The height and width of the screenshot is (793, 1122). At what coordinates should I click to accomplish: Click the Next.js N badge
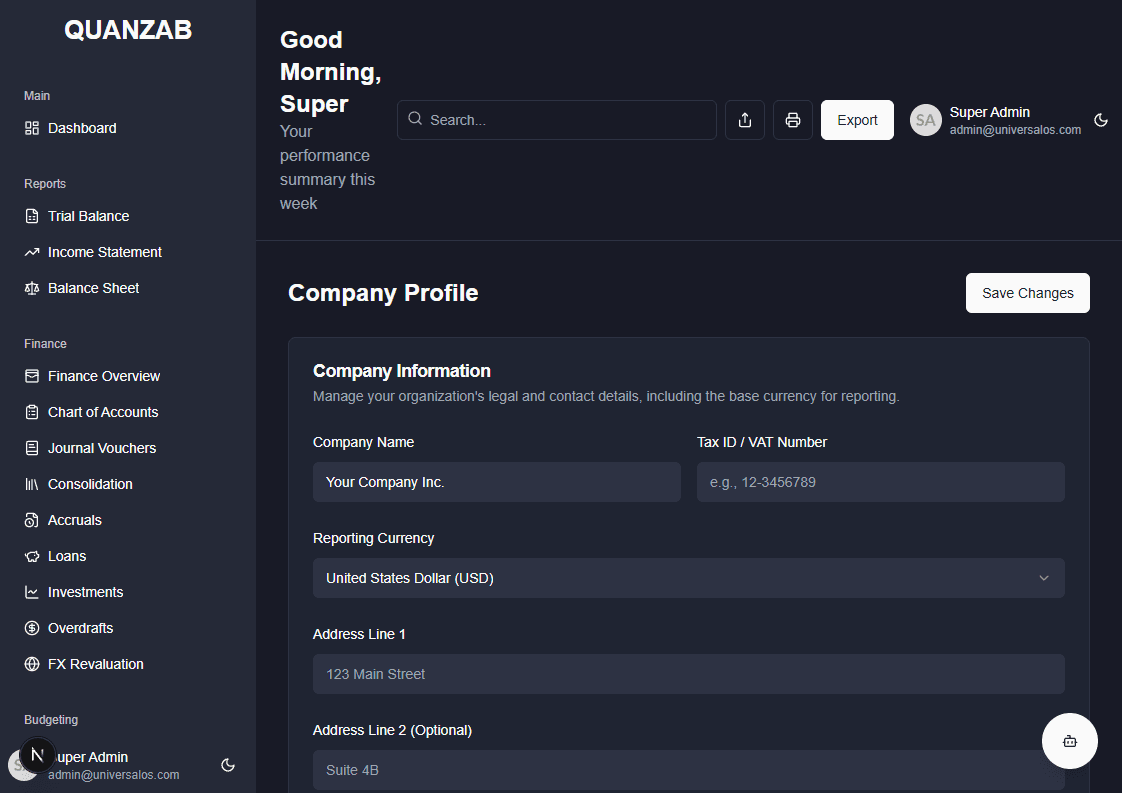(37, 754)
